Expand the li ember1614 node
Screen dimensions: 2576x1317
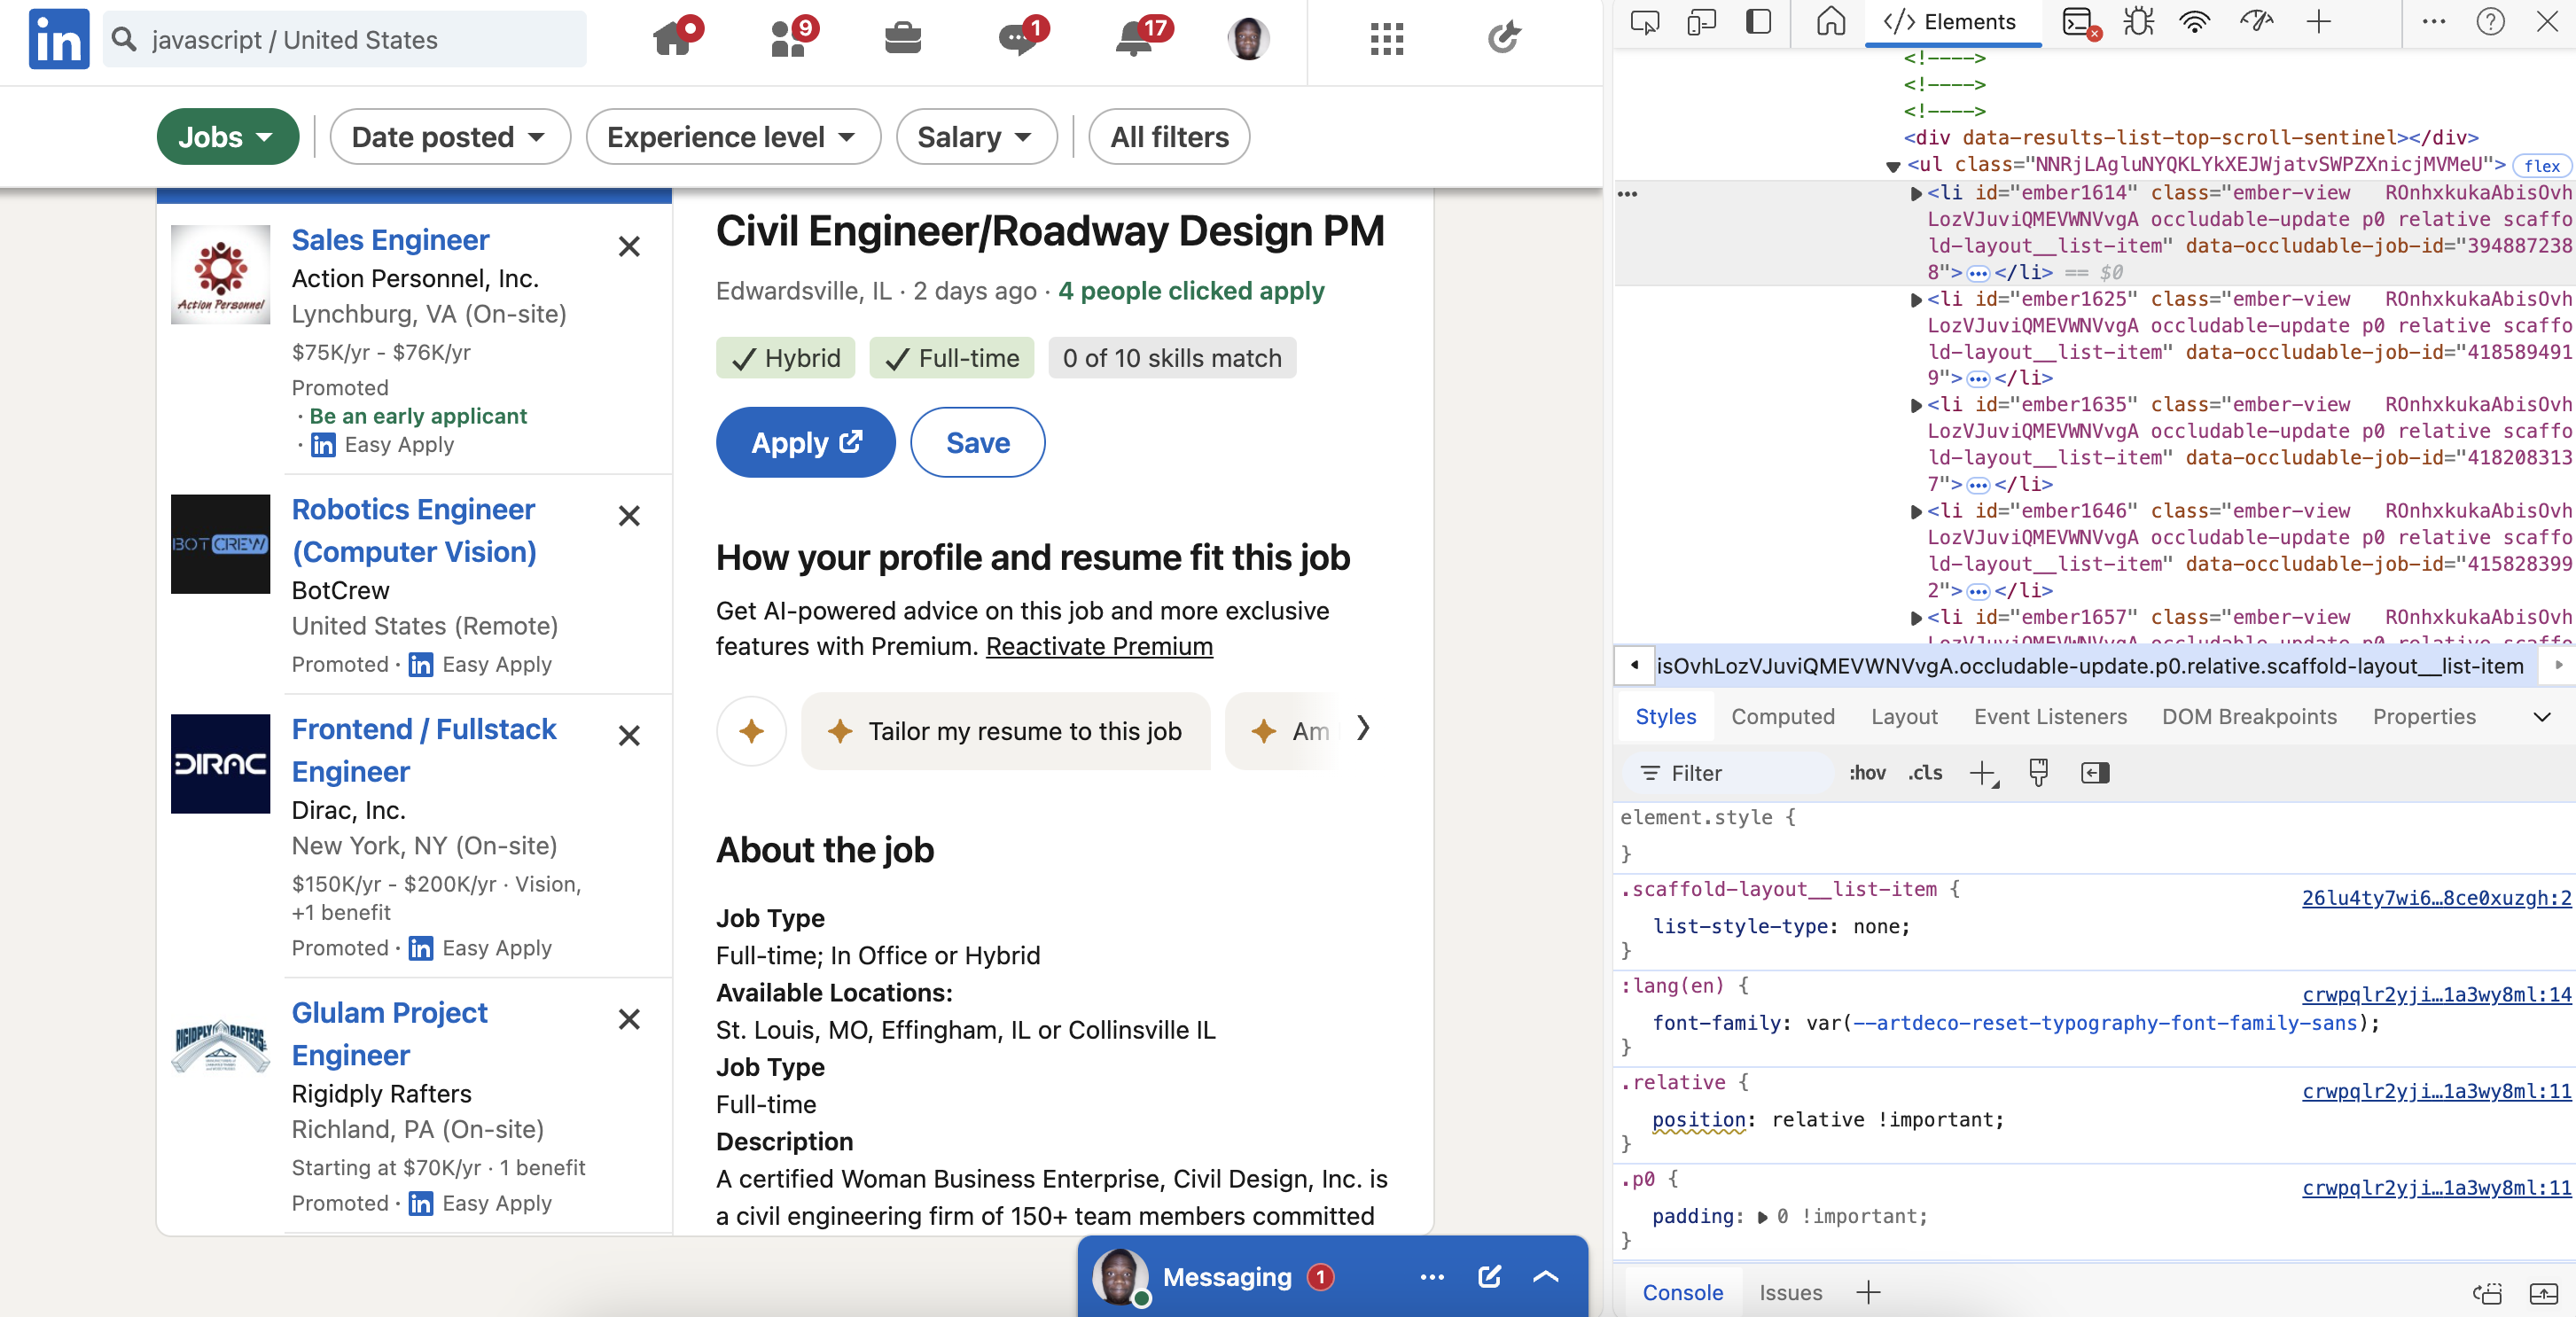[x=1916, y=193]
